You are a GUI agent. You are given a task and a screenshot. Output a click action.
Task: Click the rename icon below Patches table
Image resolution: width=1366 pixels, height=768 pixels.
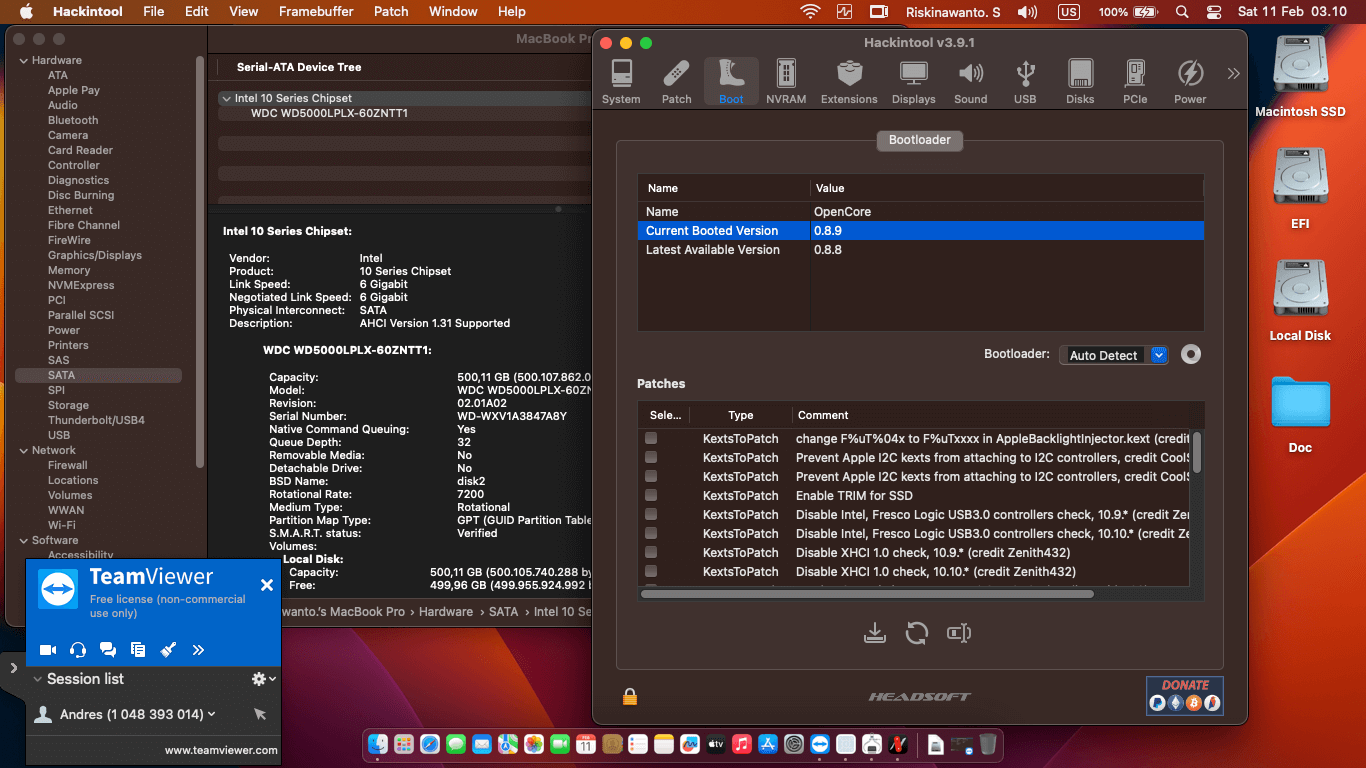pos(959,633)
